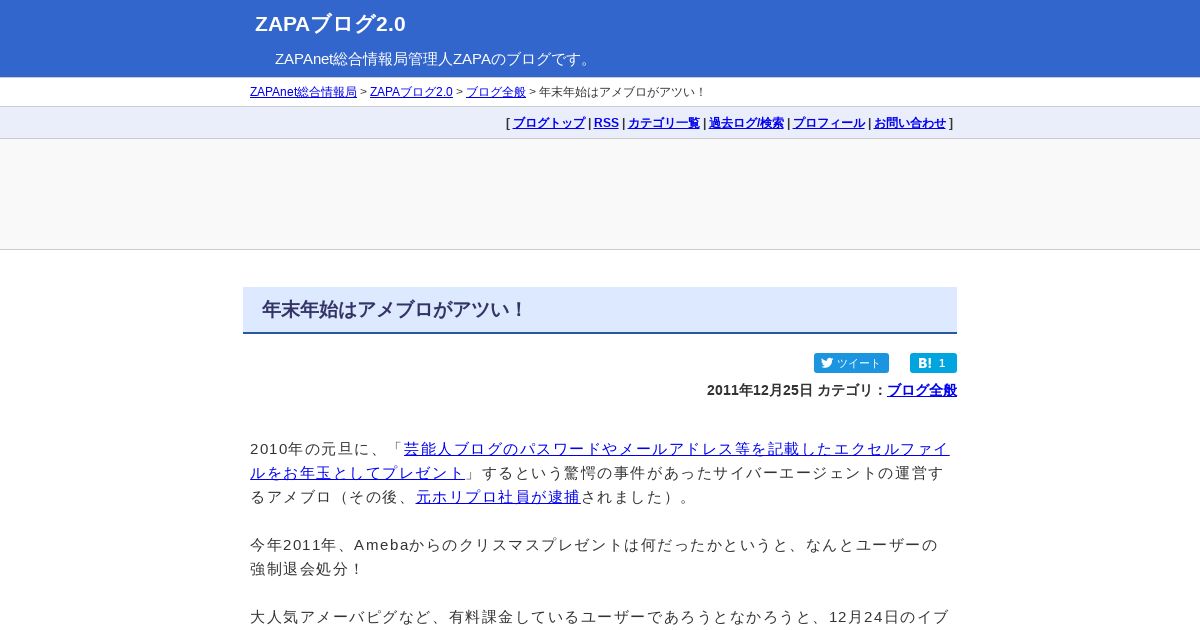Click header subtitle ZAPAnet総合情報局管理人ZAPAのブログです。
The image size is (1200, 630).
pyautogui.click(x=435, y=59)
